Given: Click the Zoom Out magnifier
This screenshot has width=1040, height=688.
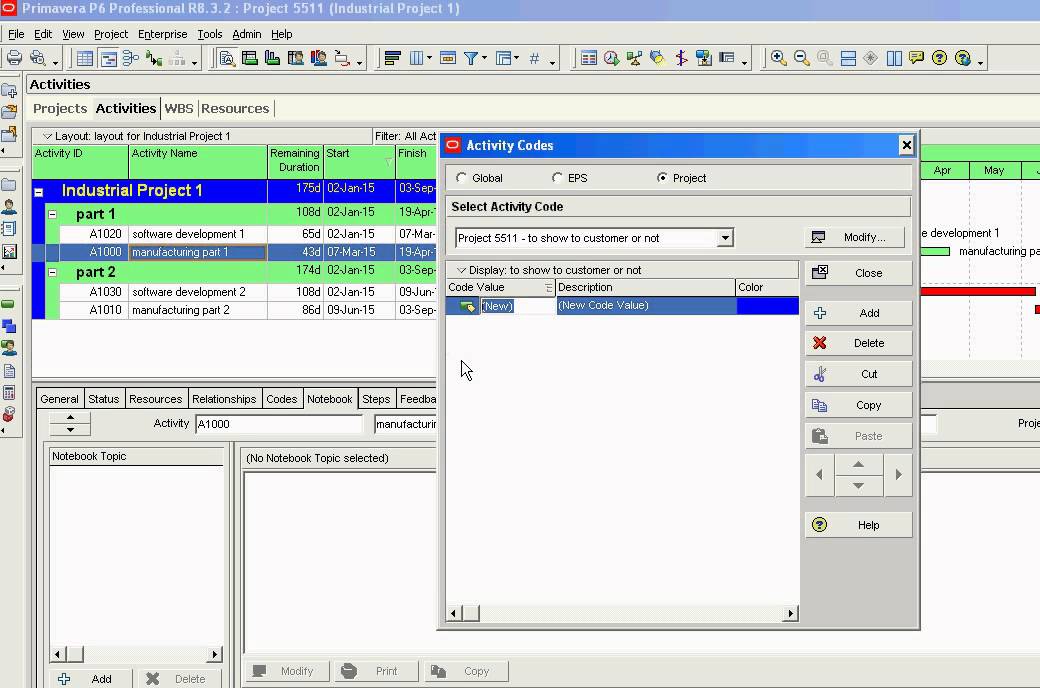Looking at the screenshot, I should (801, 58).
